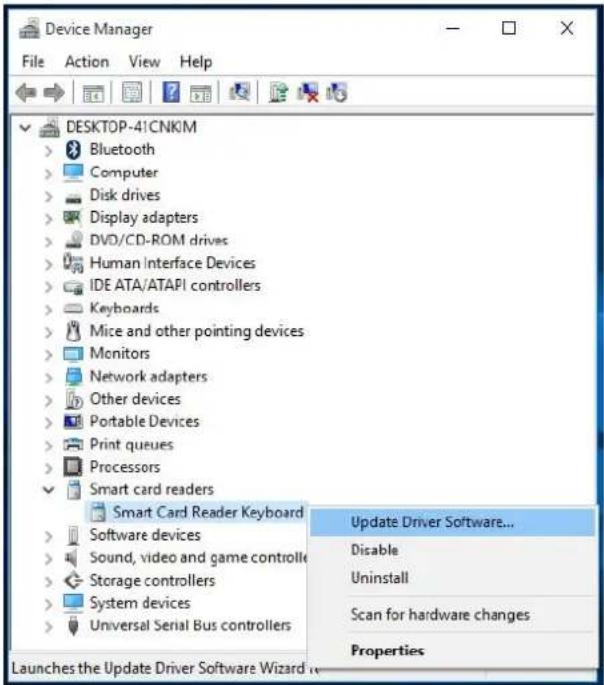Select the Sound, video and game controllers row
This screenshot has width=604, height=685.
point(198,558)
